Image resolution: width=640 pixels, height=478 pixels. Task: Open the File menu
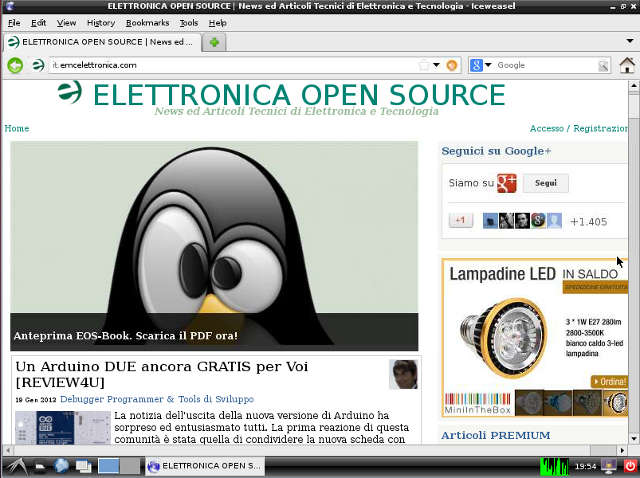[x=14, y=23]
